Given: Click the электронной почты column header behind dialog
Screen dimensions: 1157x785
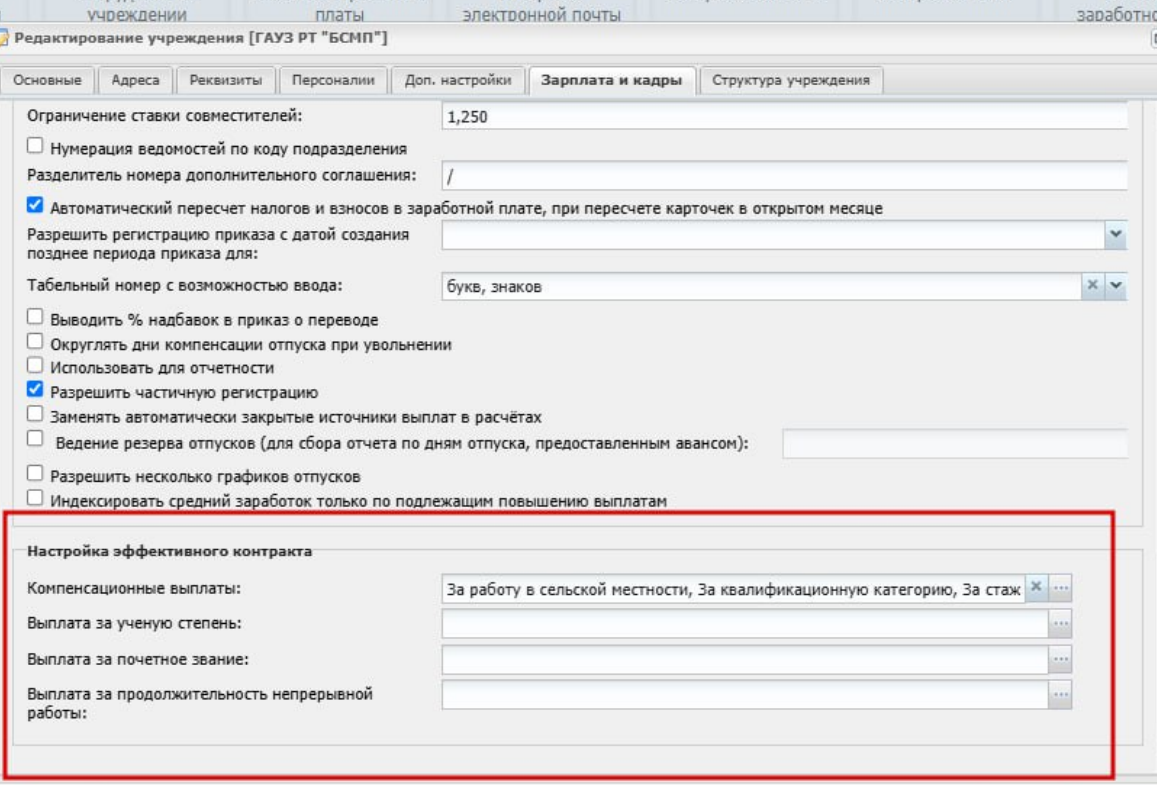Looking at the screenshot, I should click(x=541, y=15).
